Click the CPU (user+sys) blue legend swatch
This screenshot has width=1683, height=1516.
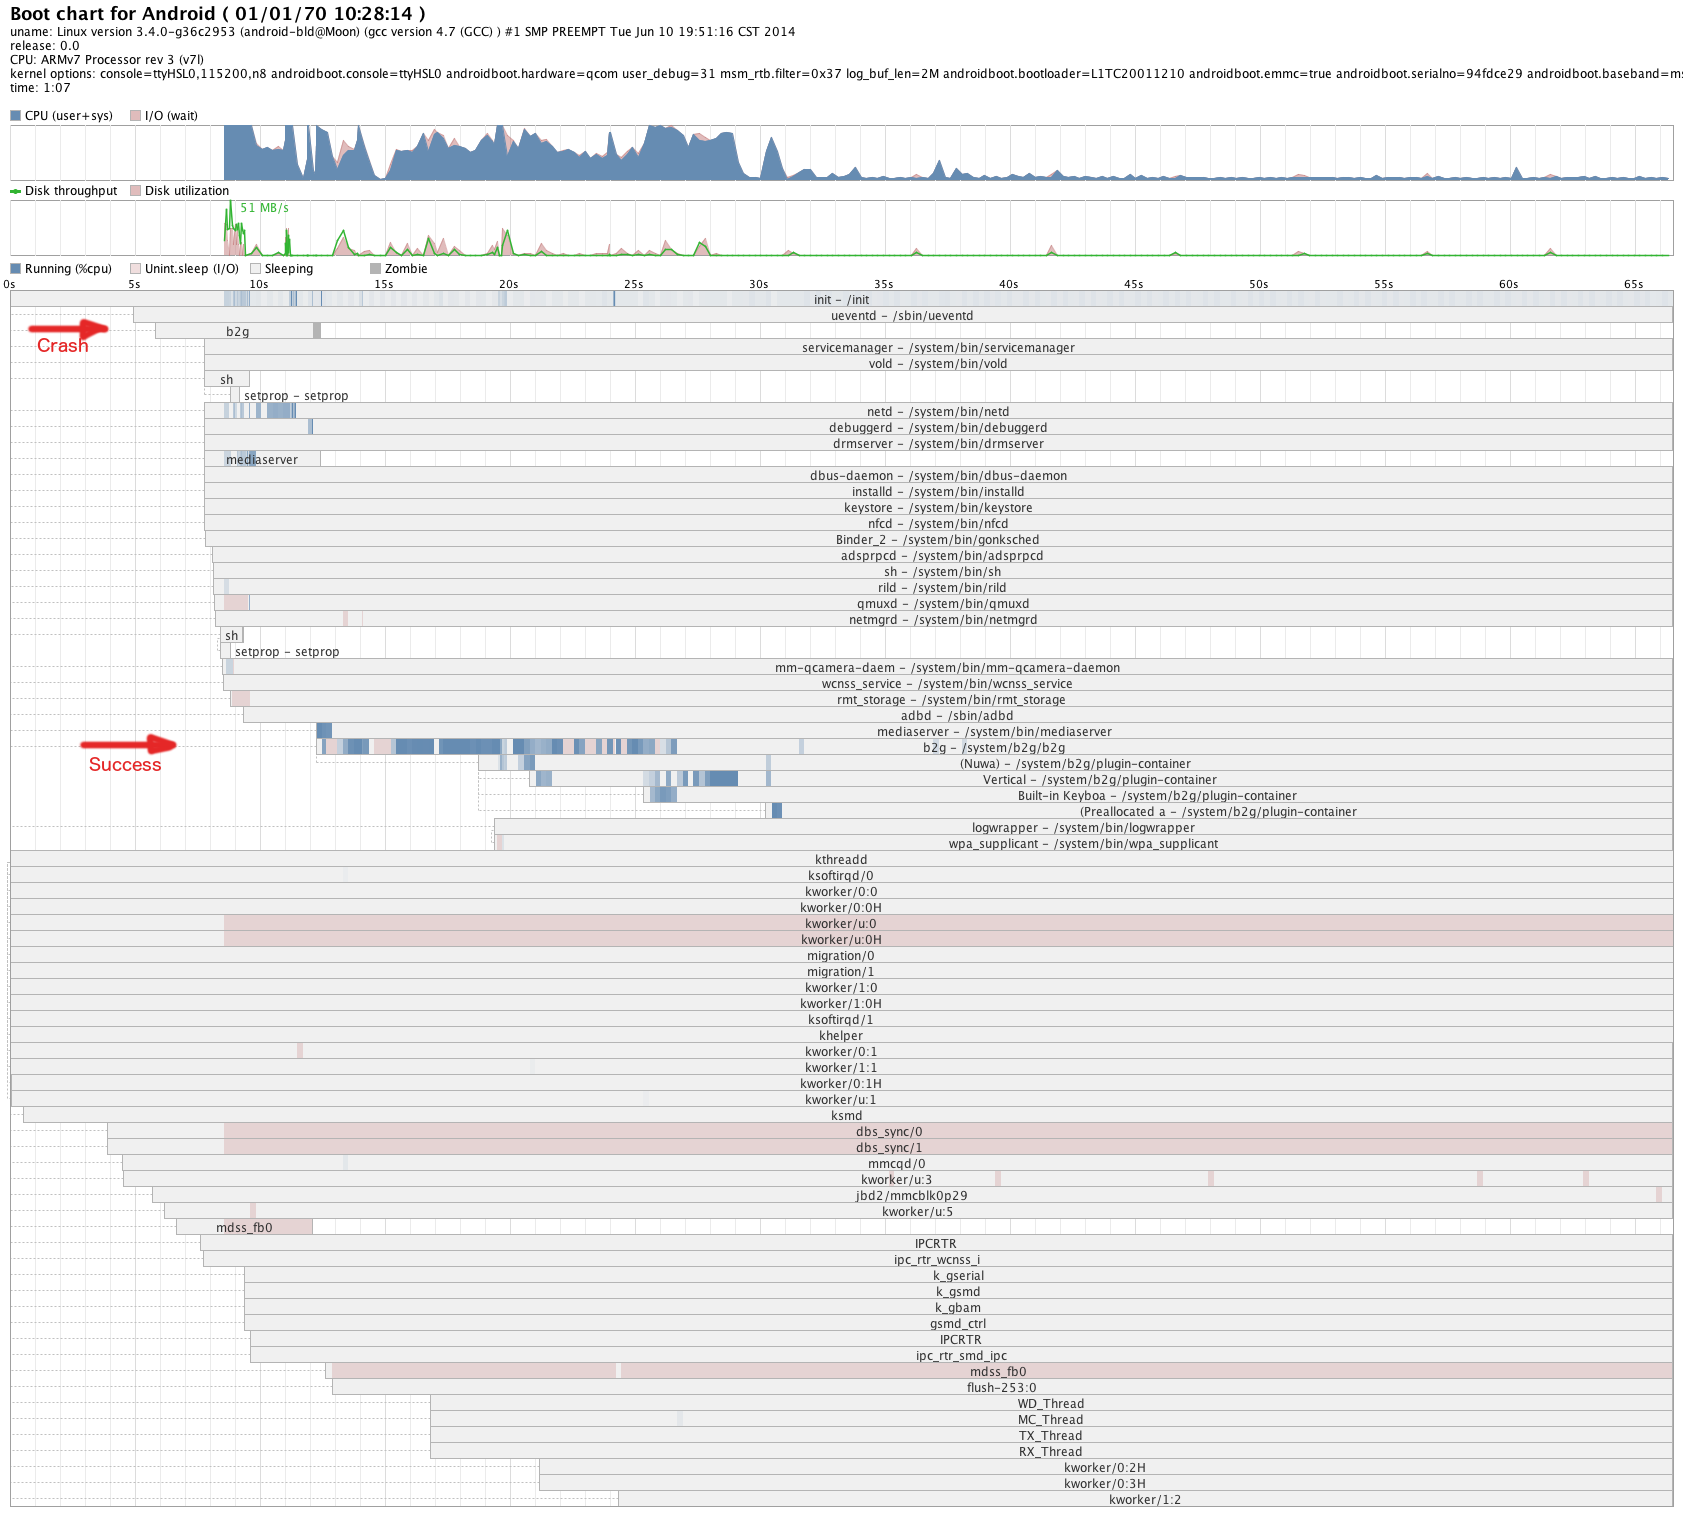[15, 116]
